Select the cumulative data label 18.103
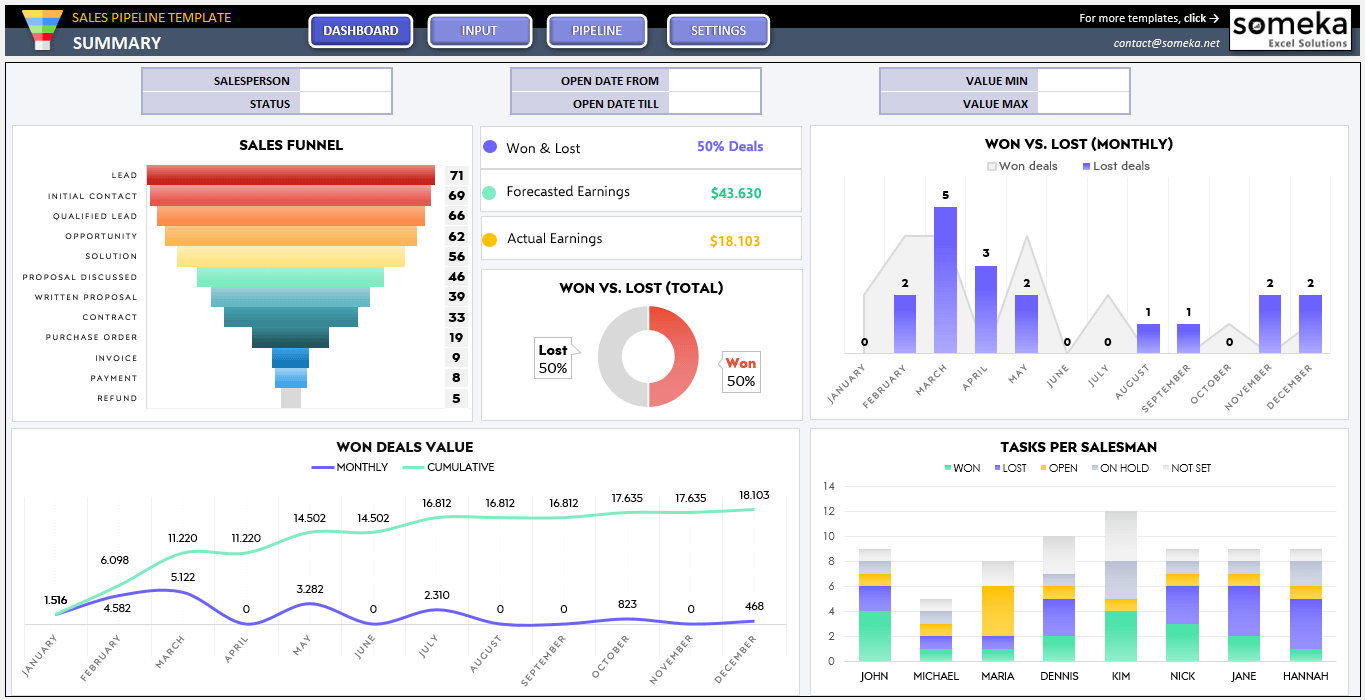1365x700 pixels. (753, 495)
